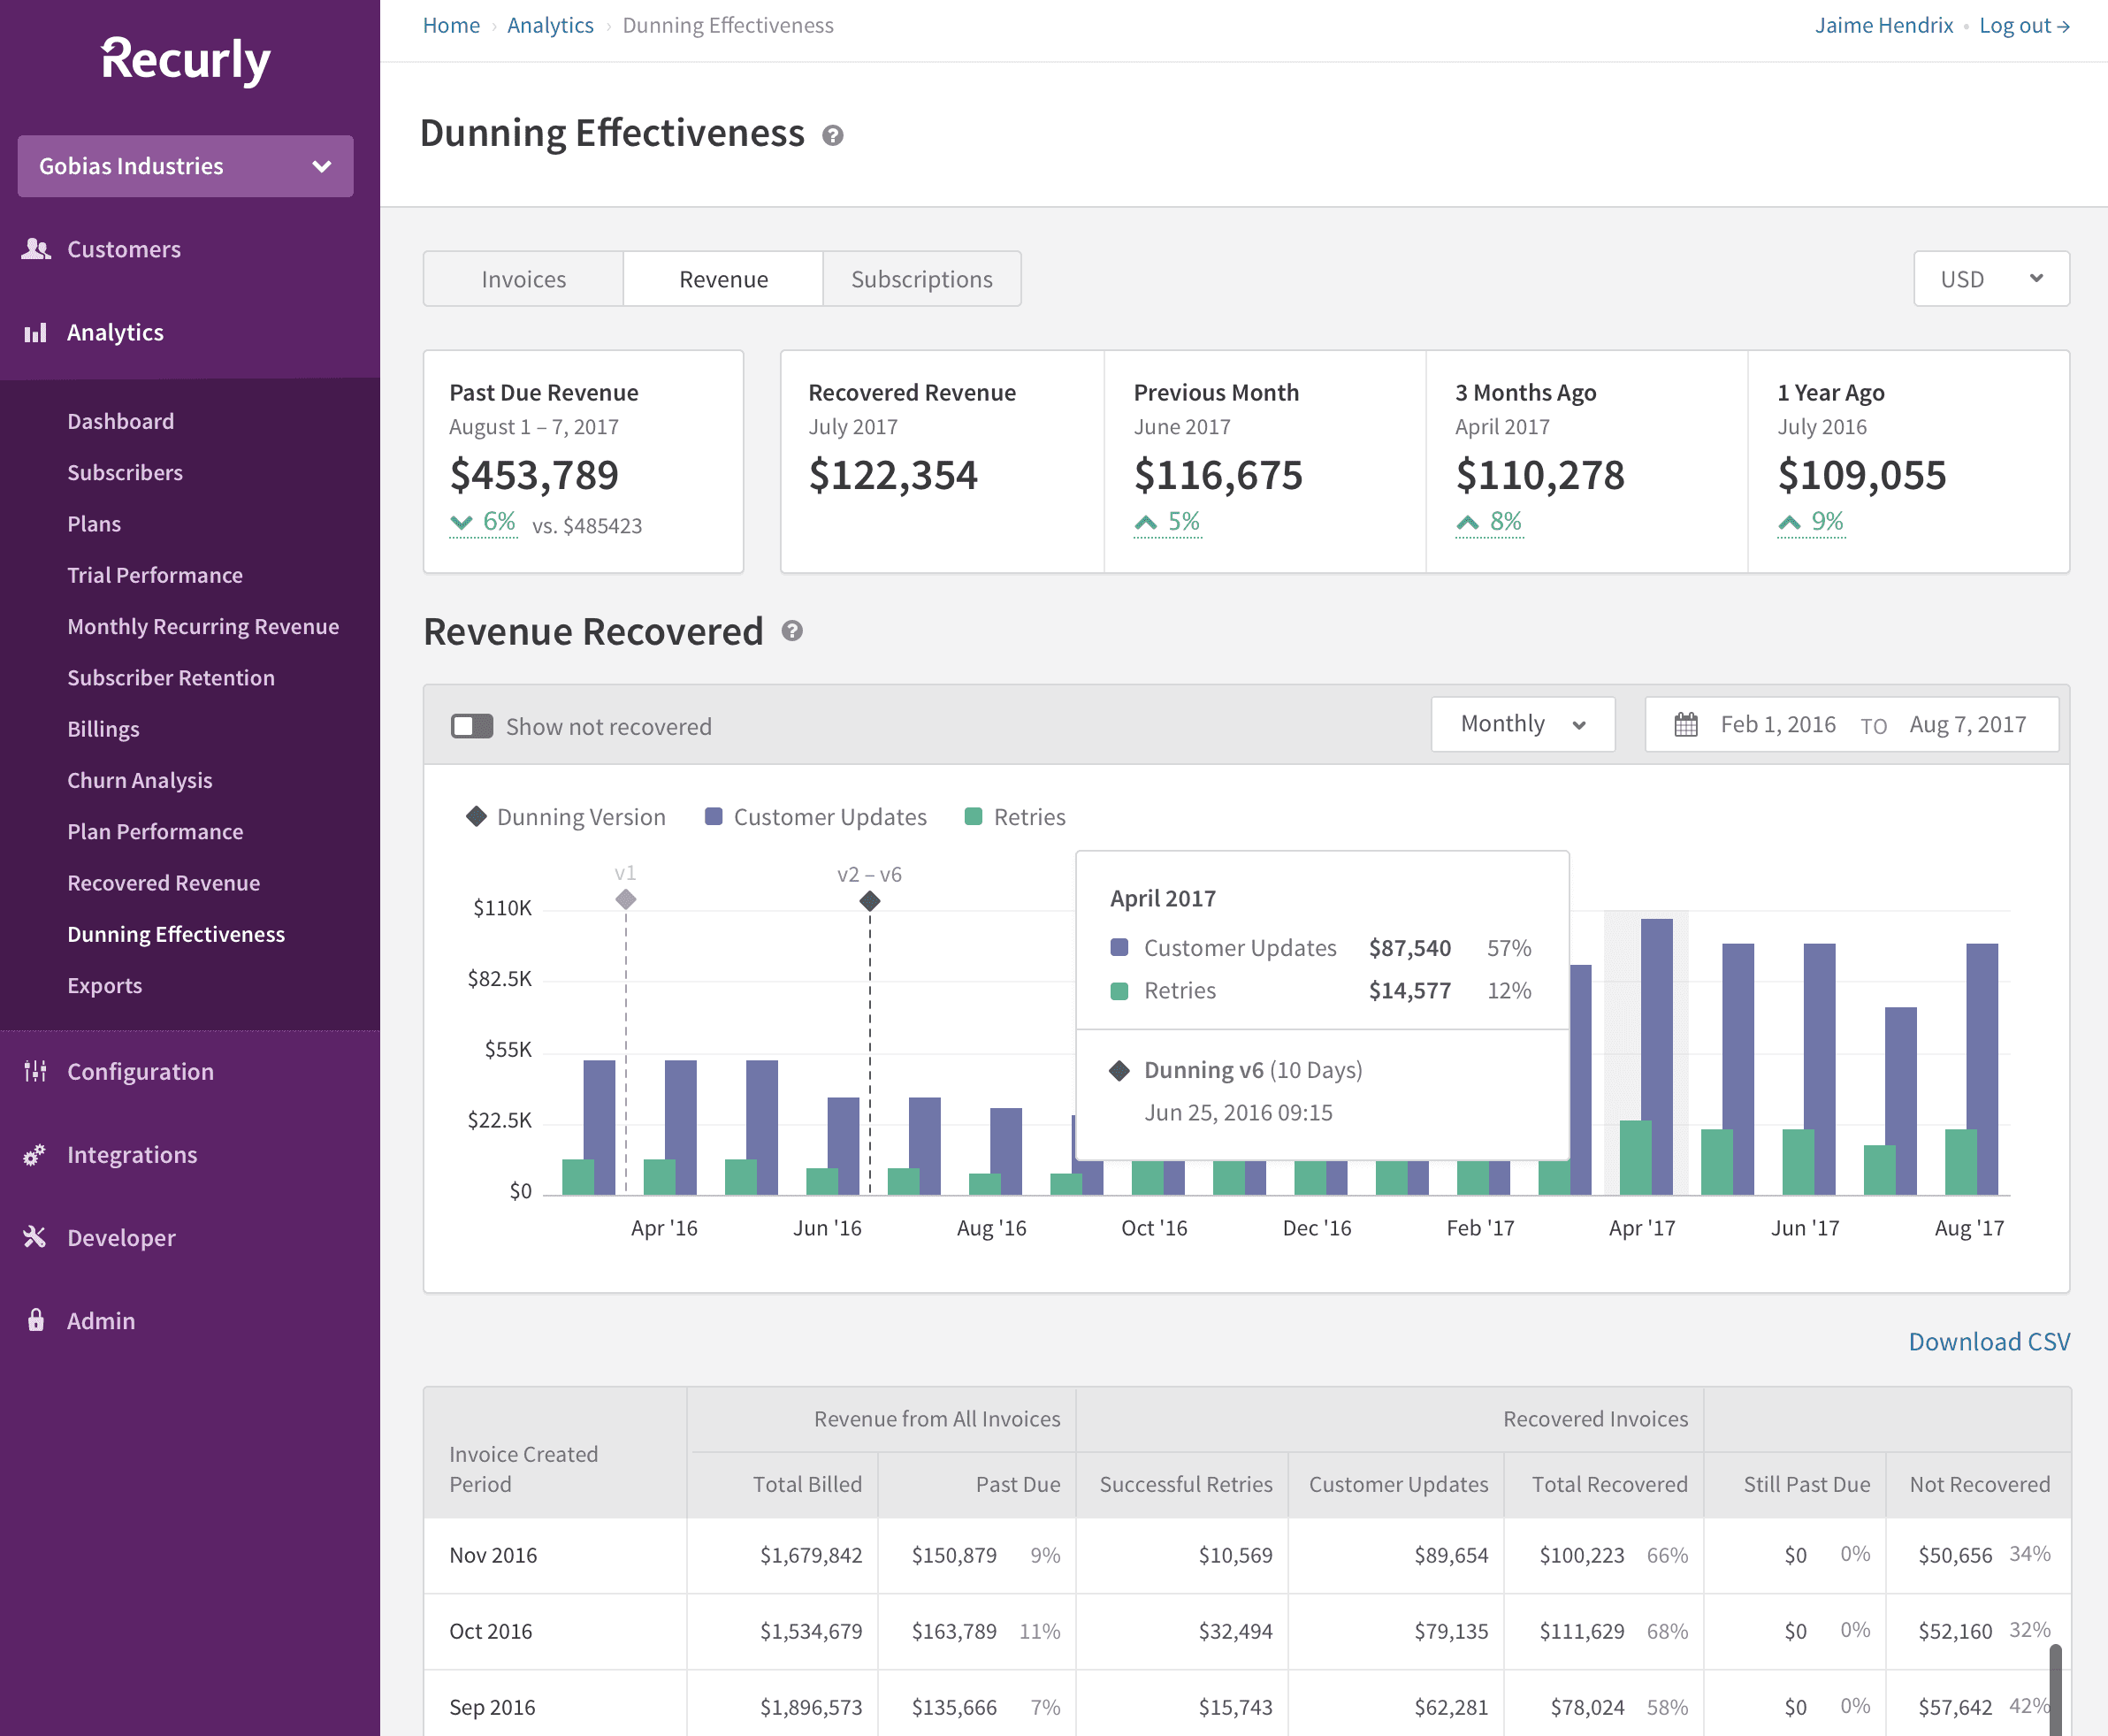Select the Analytics bar chart icon
This screenshot has height=1736, width=2108.
pos(36,332)
